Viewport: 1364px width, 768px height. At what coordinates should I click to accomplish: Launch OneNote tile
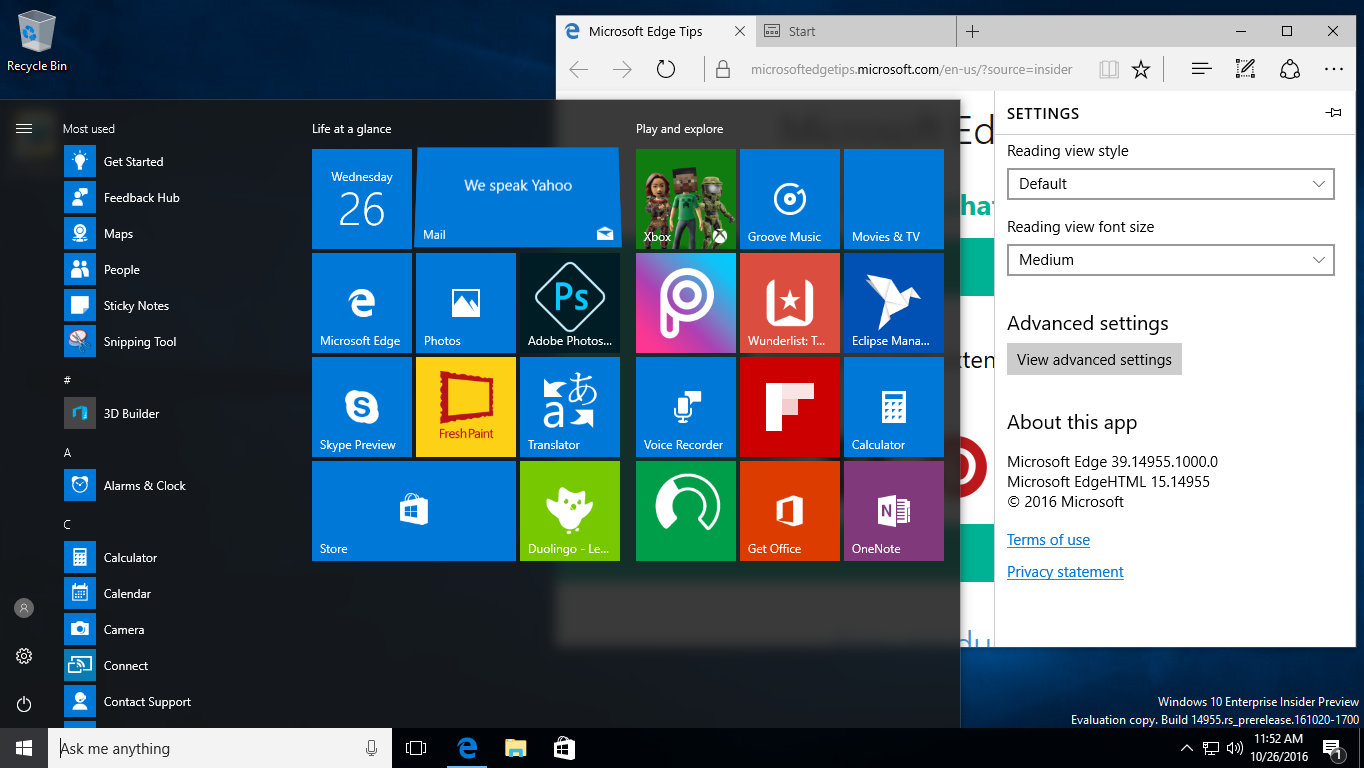(894, 511)
